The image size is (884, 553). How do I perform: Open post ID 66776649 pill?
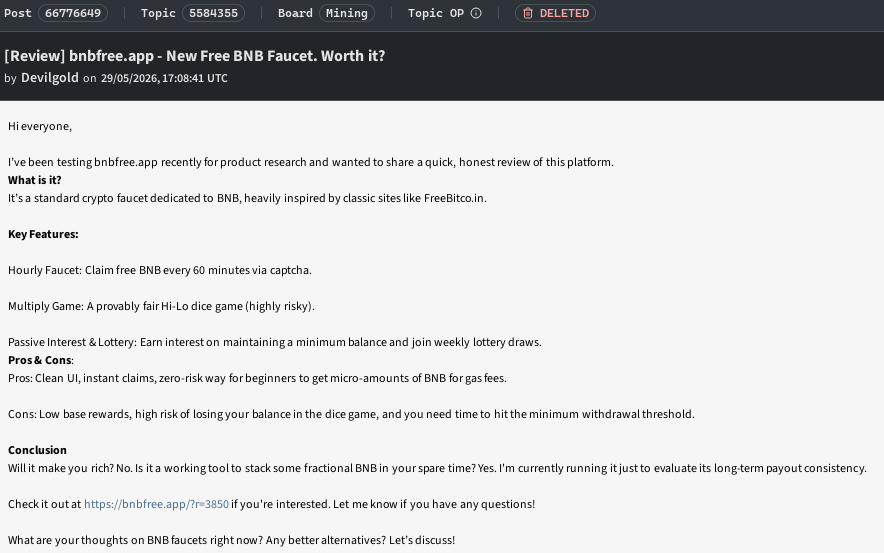[73, 13]
